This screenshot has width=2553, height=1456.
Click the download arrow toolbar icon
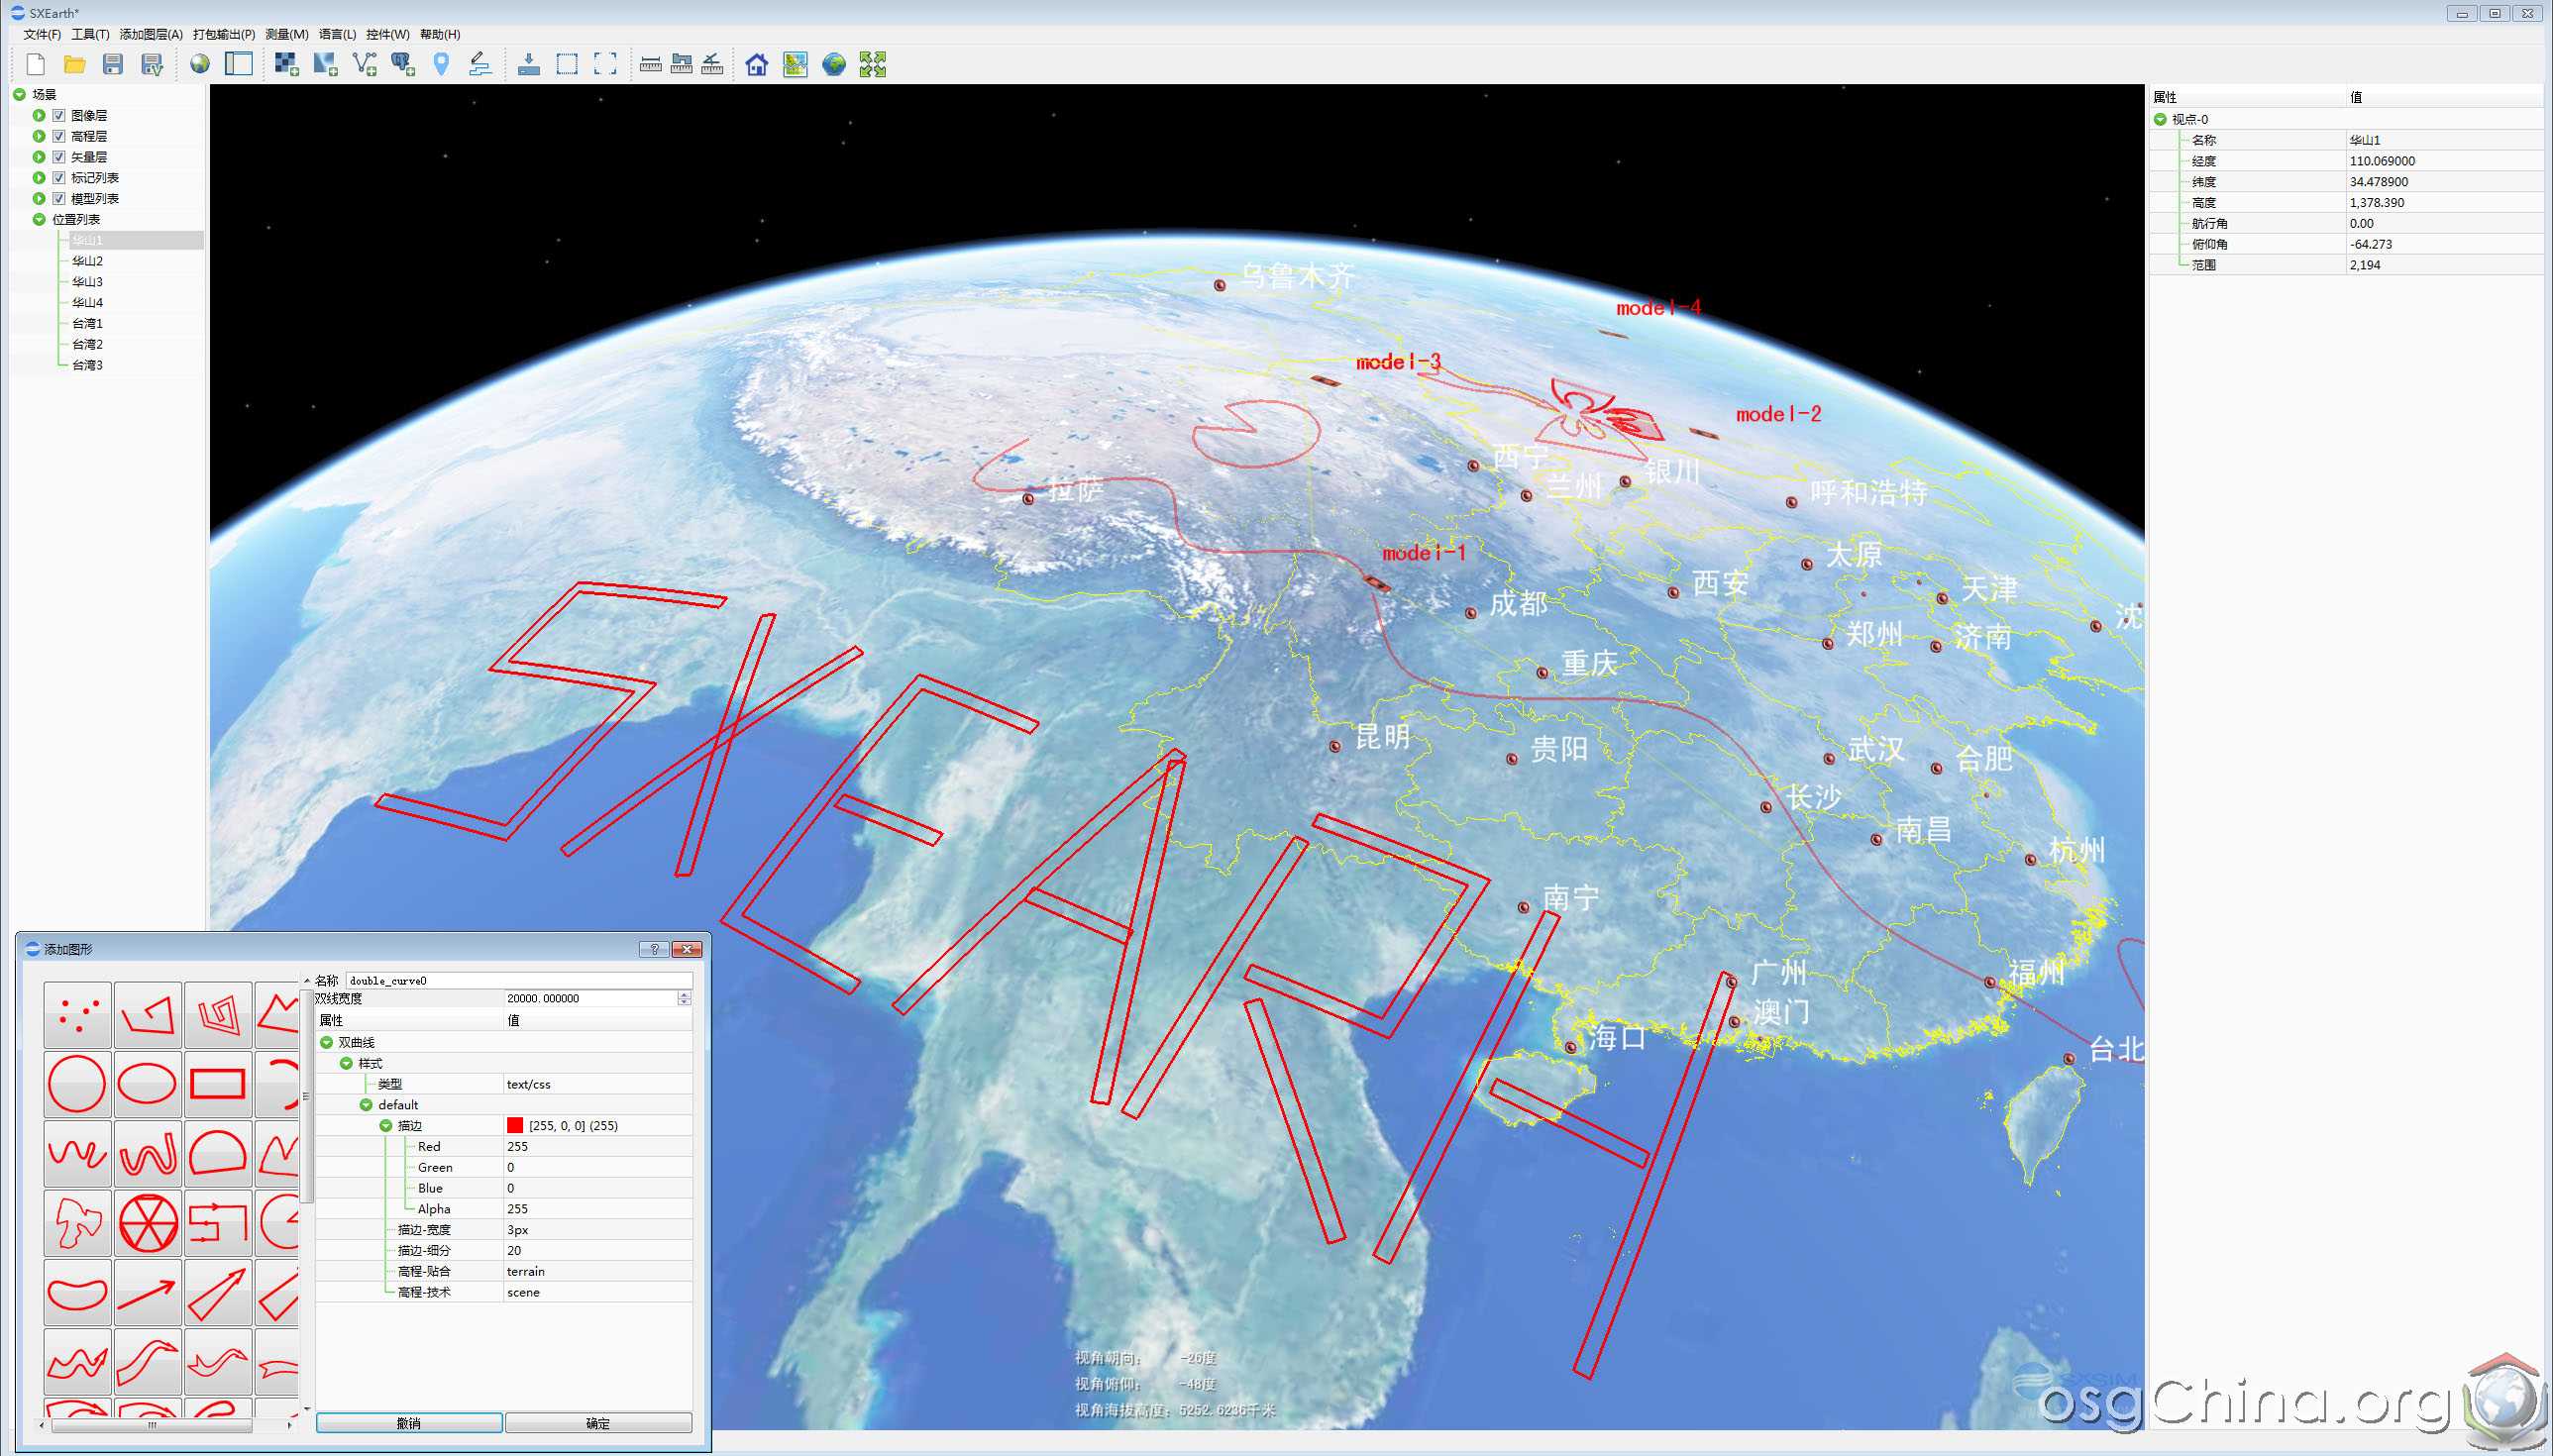(529, 64)
